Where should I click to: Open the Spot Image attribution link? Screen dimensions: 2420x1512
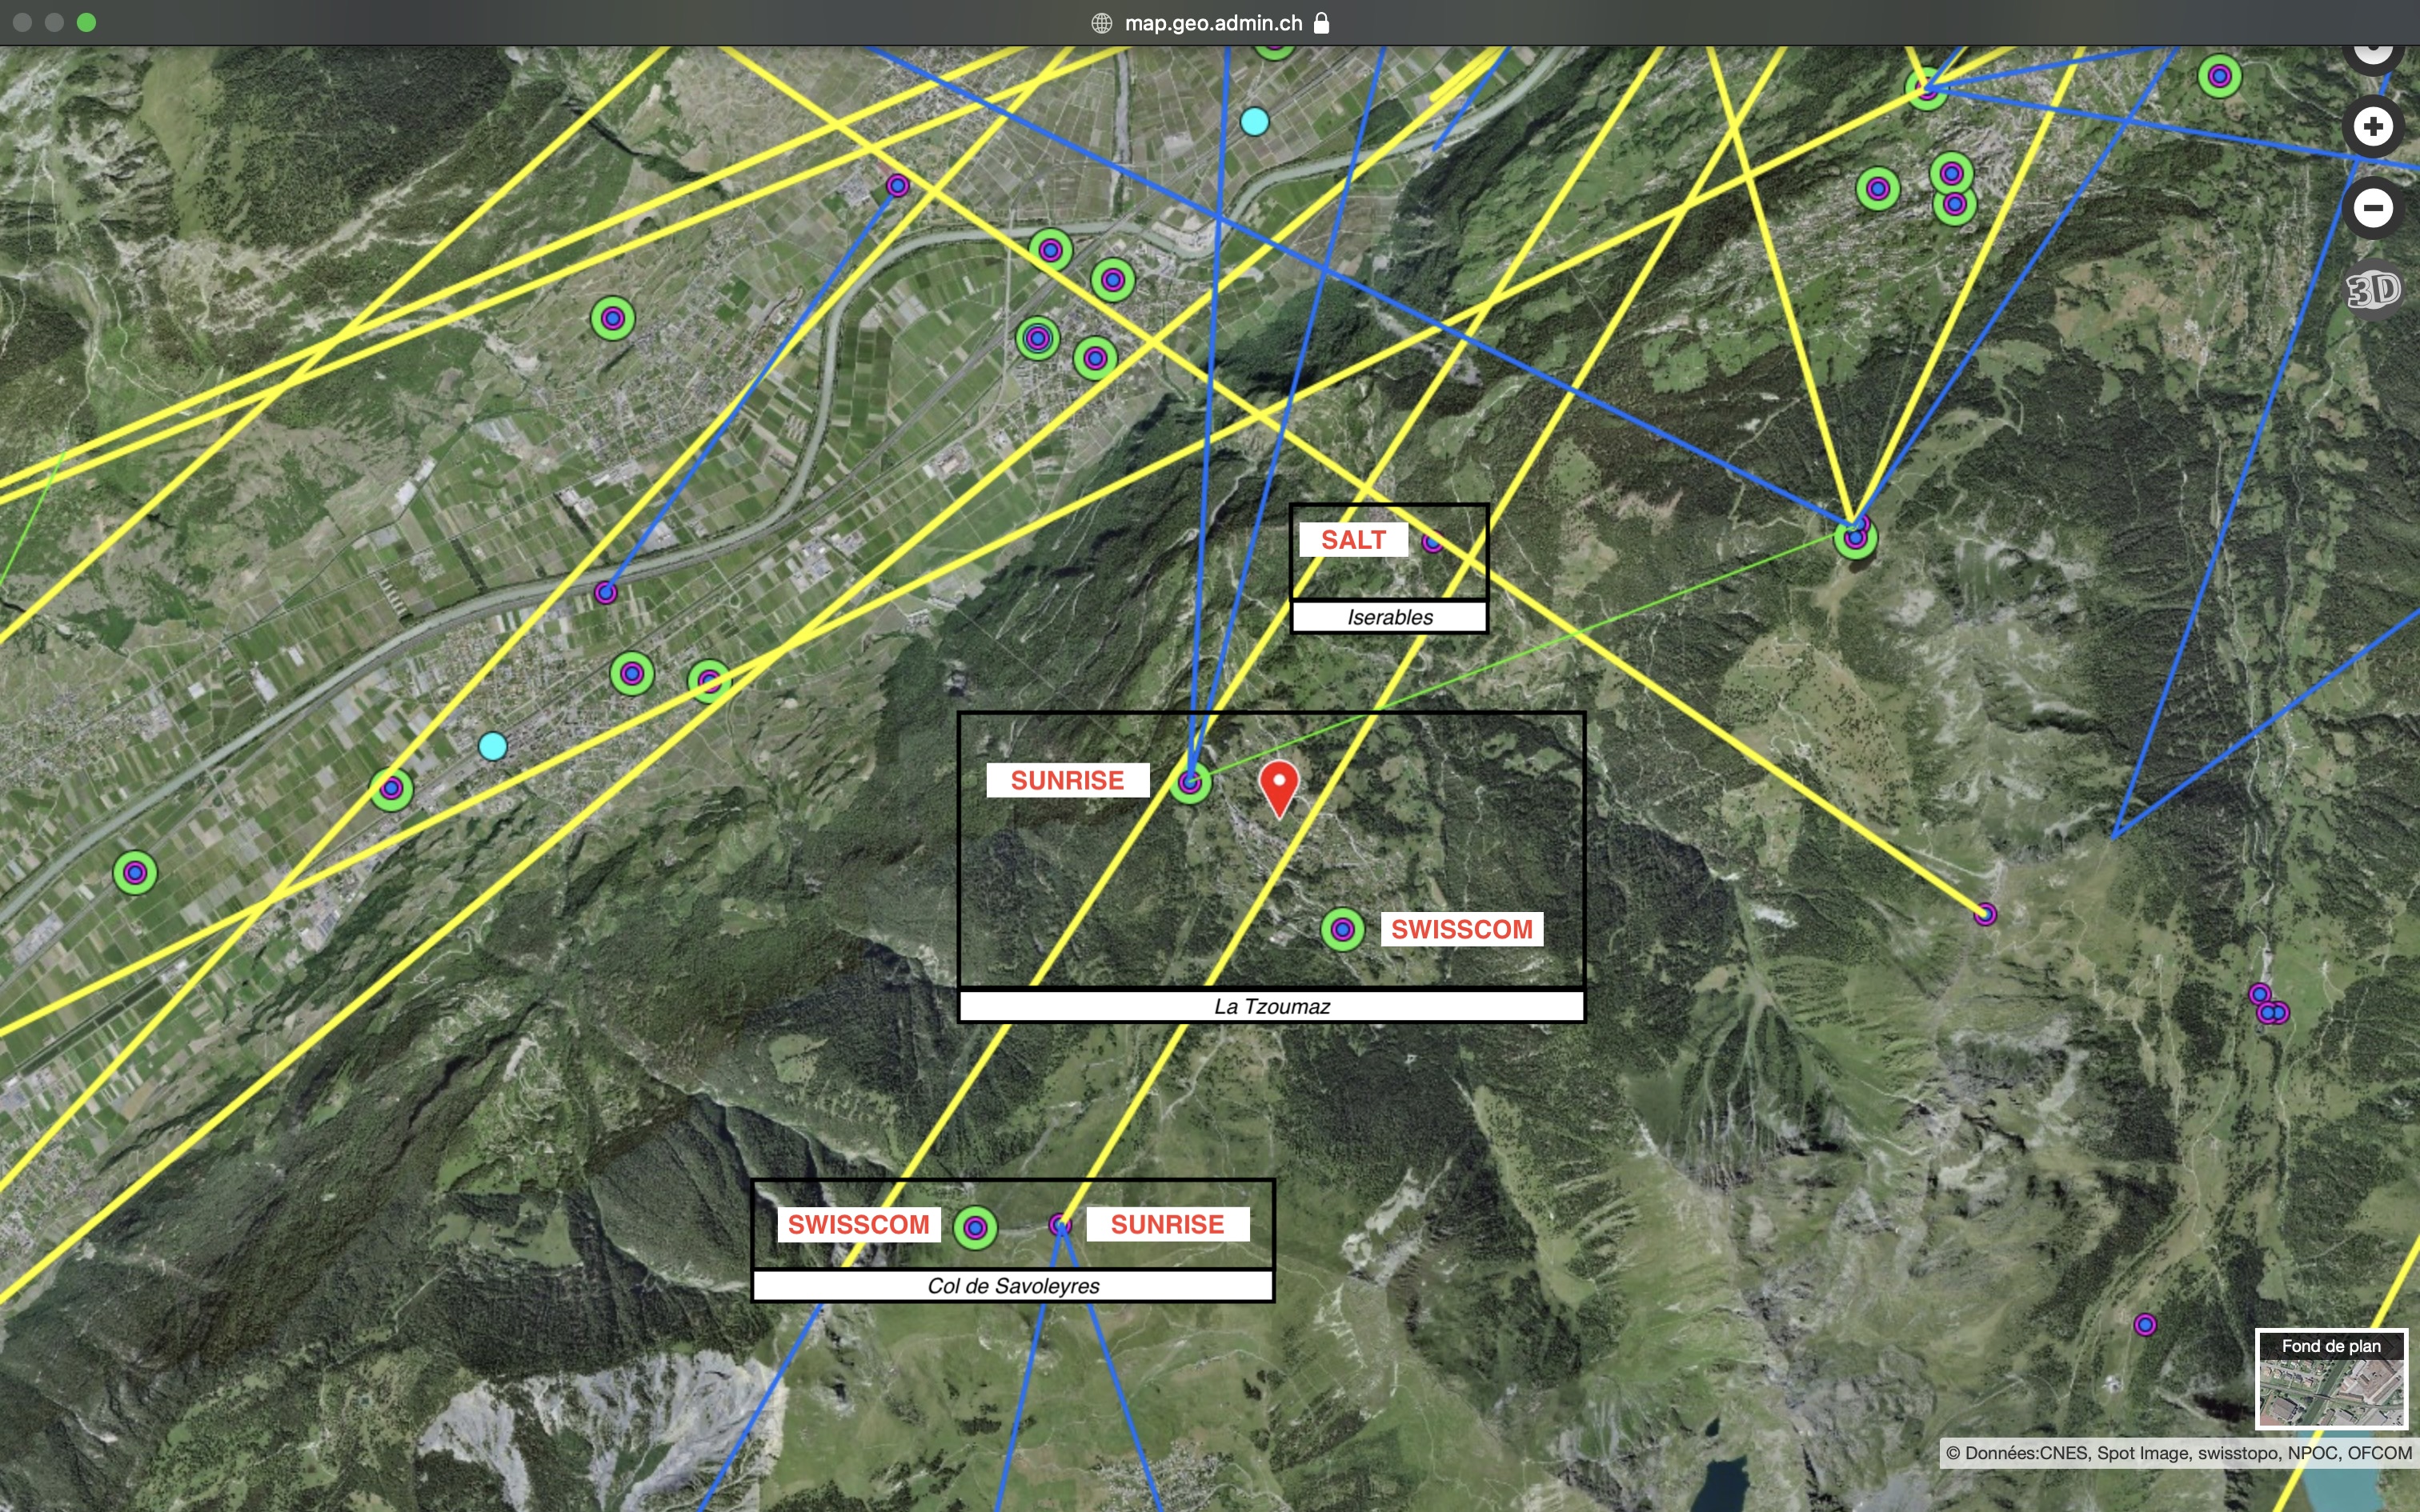[2143, 1453]
